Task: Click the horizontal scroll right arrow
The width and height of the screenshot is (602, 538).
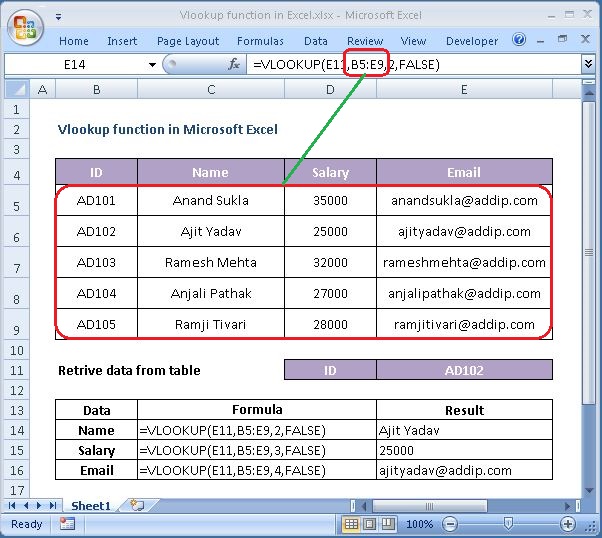Action: coord(567,506)
